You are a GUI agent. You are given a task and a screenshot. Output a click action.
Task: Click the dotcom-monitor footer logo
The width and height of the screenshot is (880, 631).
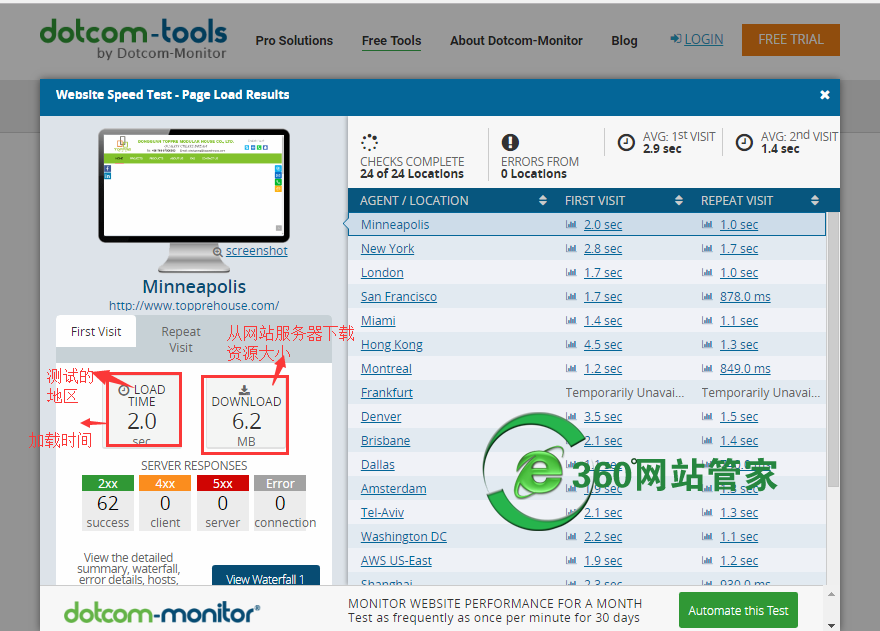tap(162, 612)
